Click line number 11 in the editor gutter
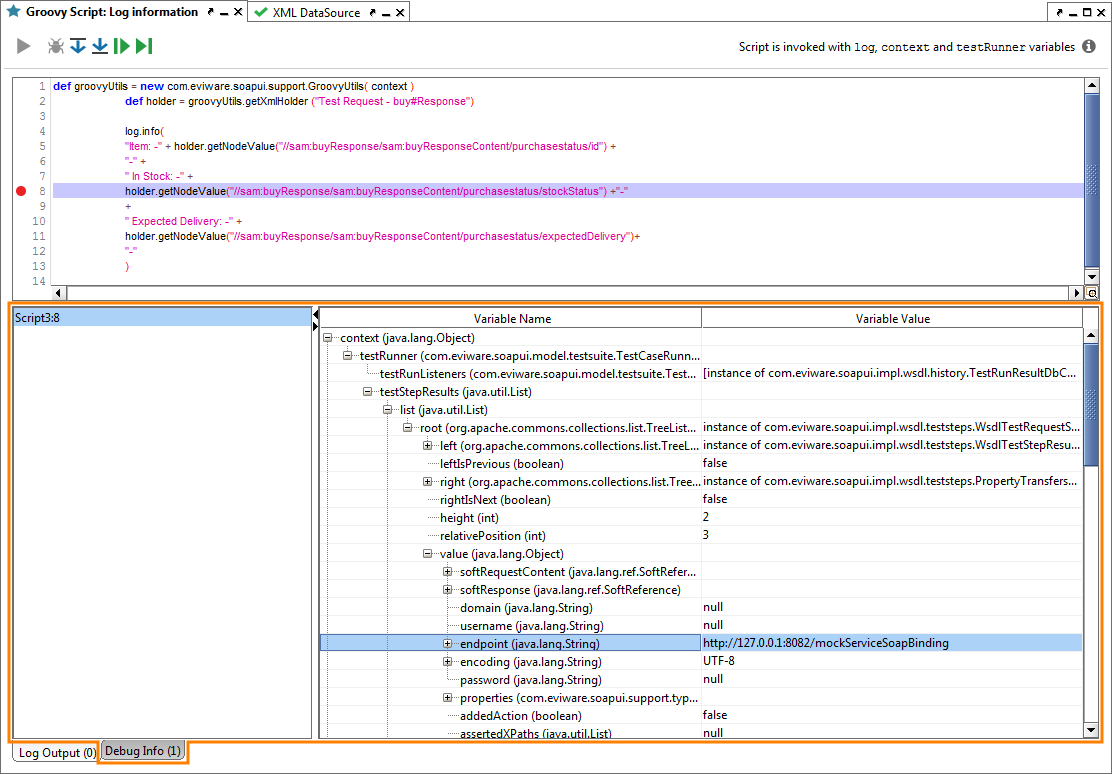The height and width of the screenshot is (774, 1112). pyautogui.click(x=38, y=236)
